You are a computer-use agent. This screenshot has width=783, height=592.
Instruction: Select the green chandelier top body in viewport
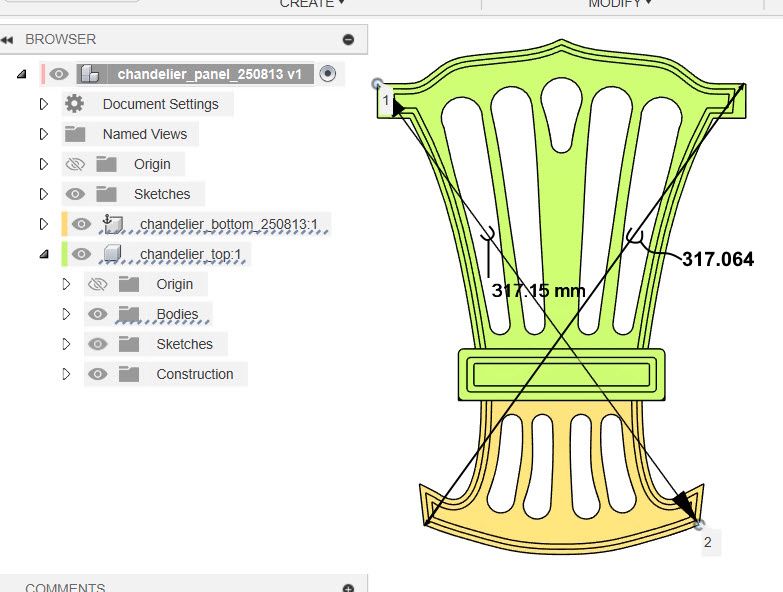pyautogui.click(x=561, y=200)
